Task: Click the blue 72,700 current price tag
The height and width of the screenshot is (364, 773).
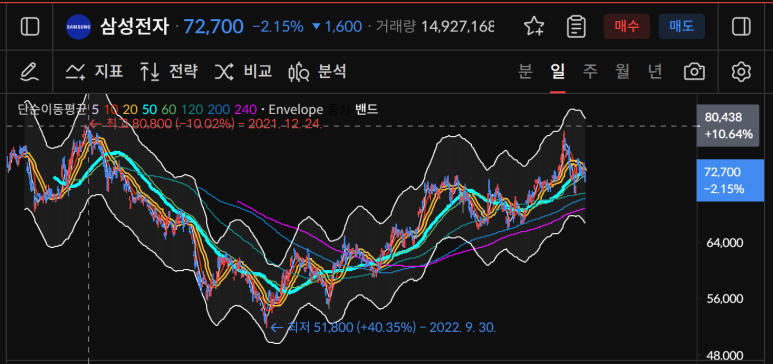Action: pos(730,180)
